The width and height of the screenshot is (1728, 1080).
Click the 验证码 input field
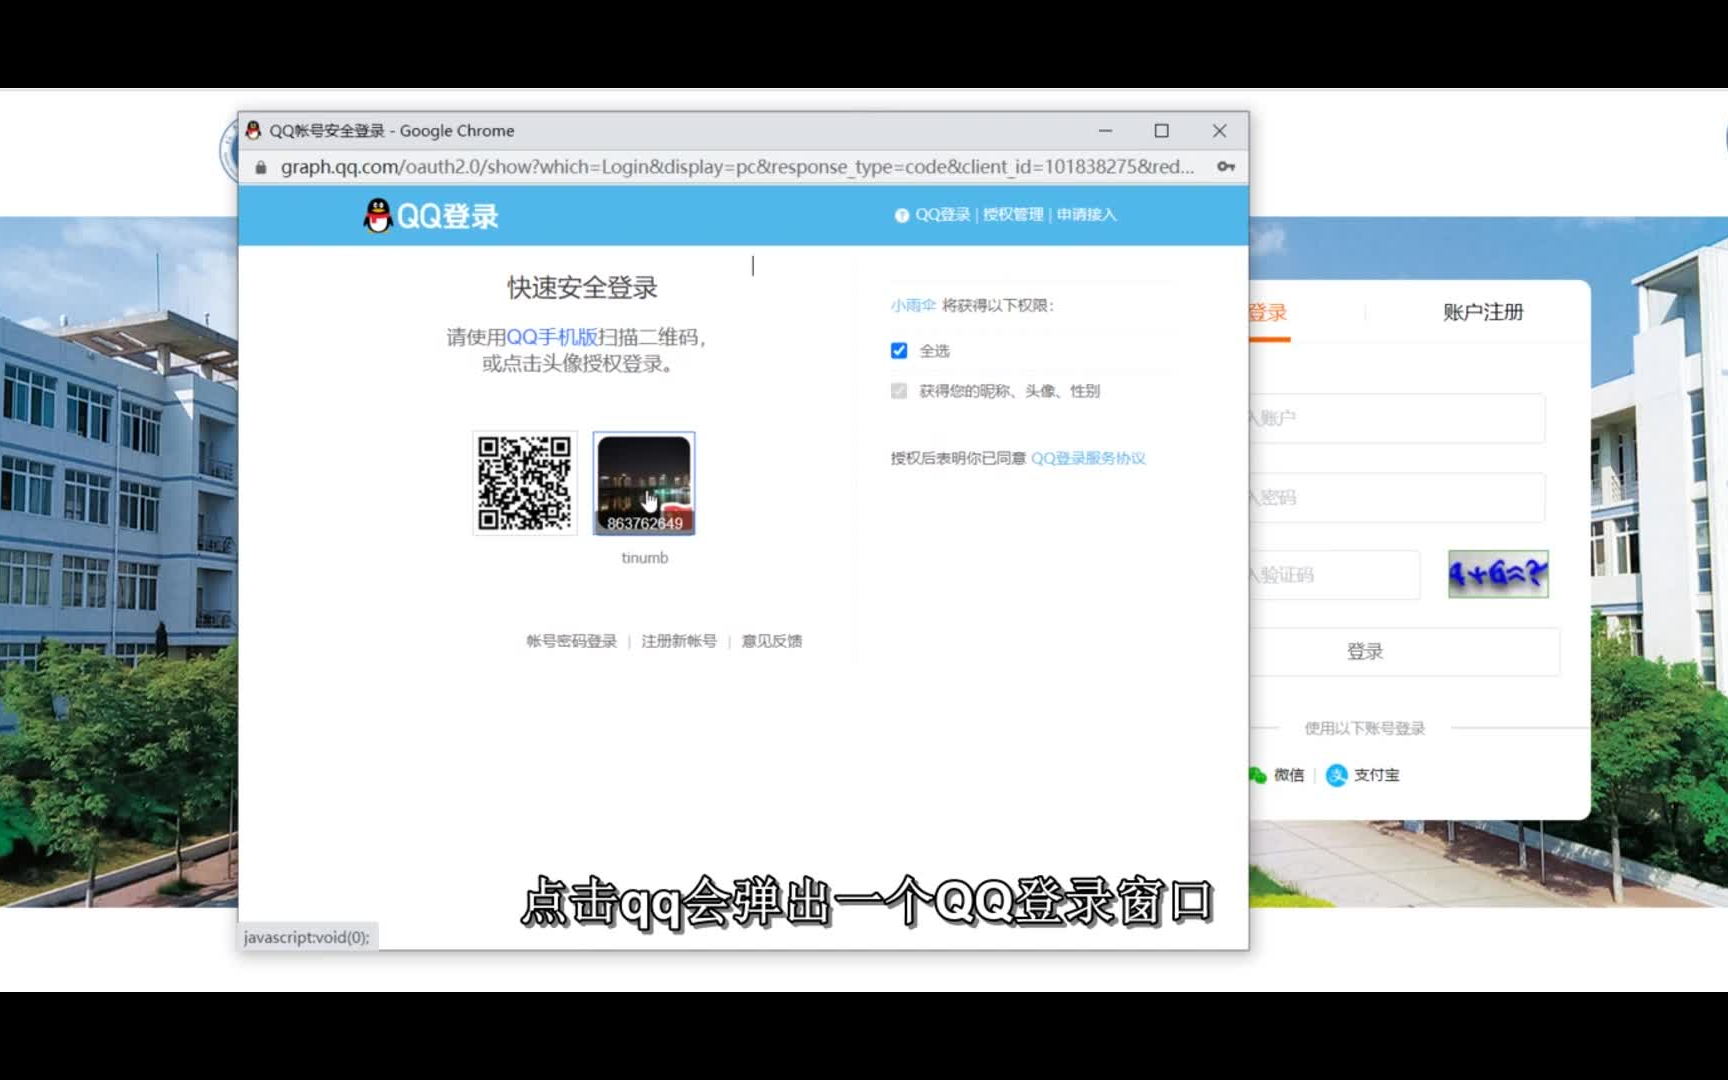[1334, 575]
